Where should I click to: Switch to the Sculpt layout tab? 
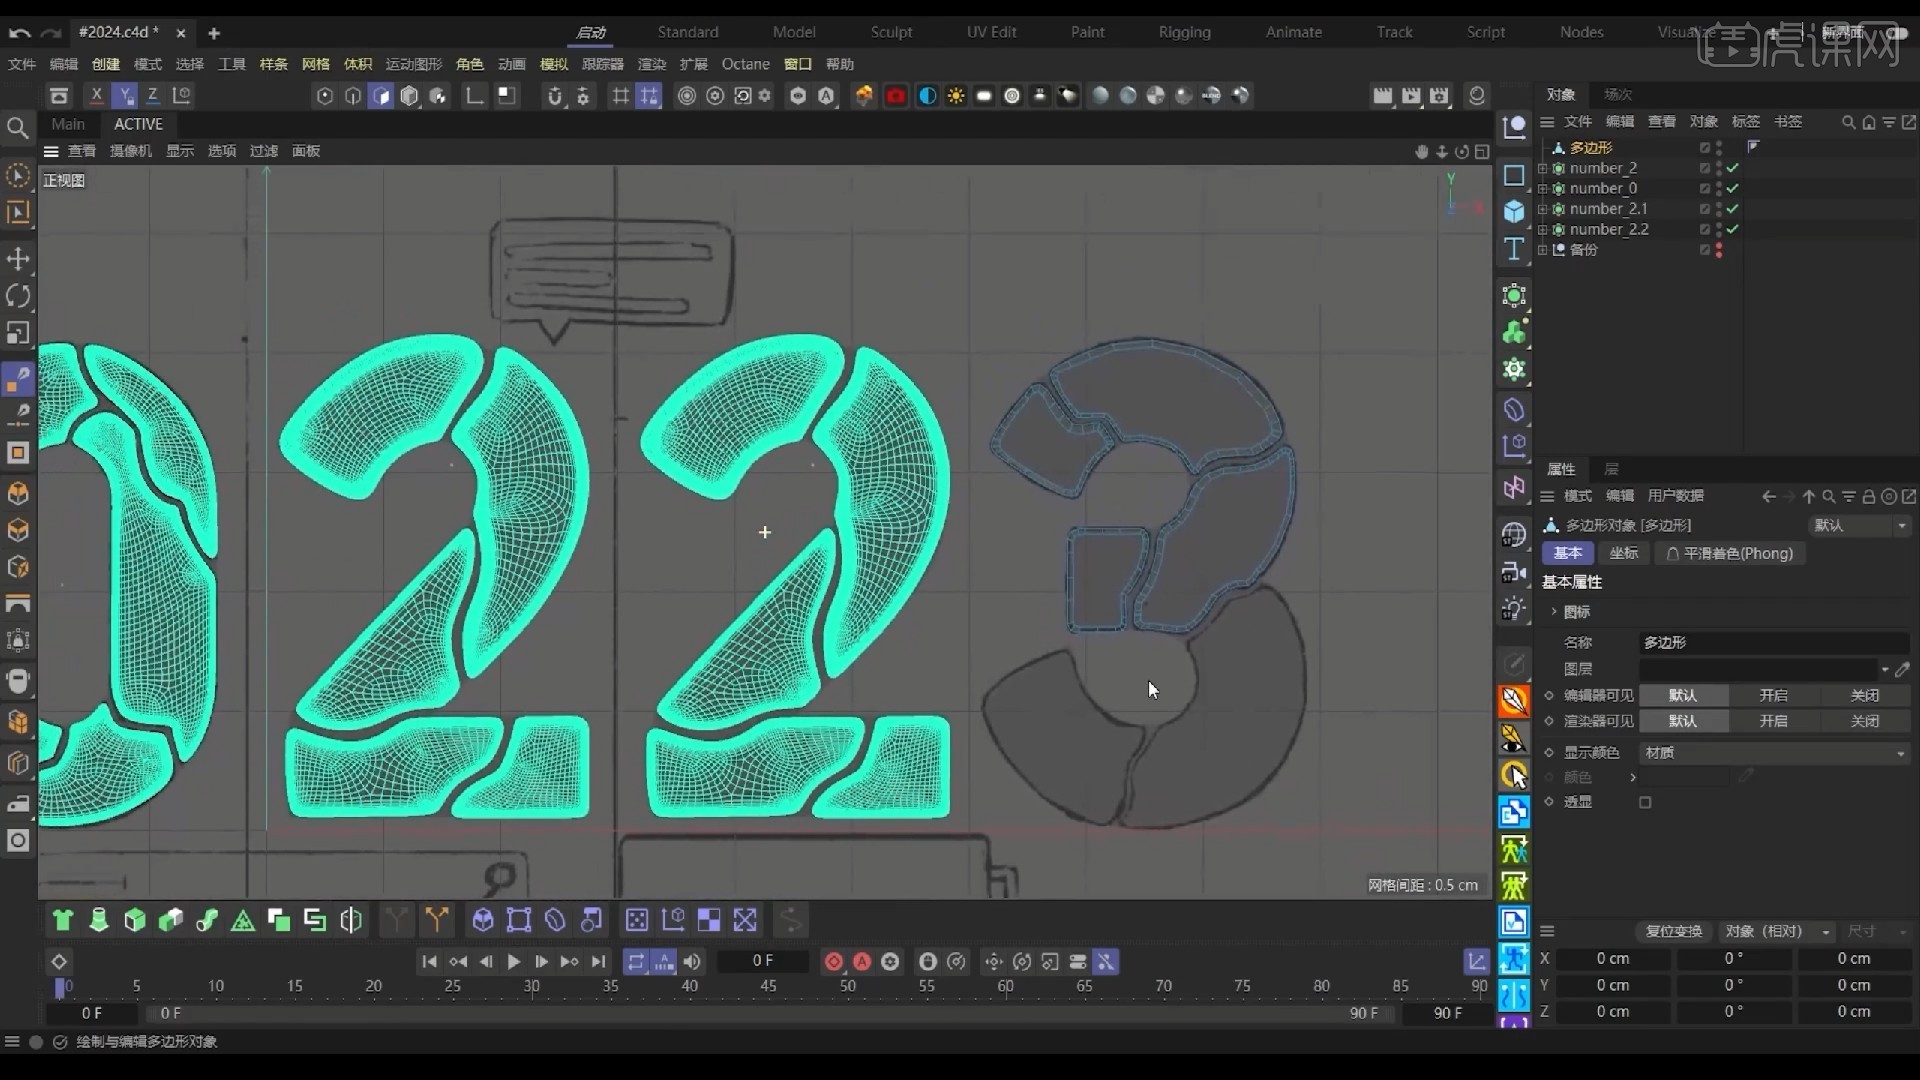pyautogui.click(x=891, y=32)
